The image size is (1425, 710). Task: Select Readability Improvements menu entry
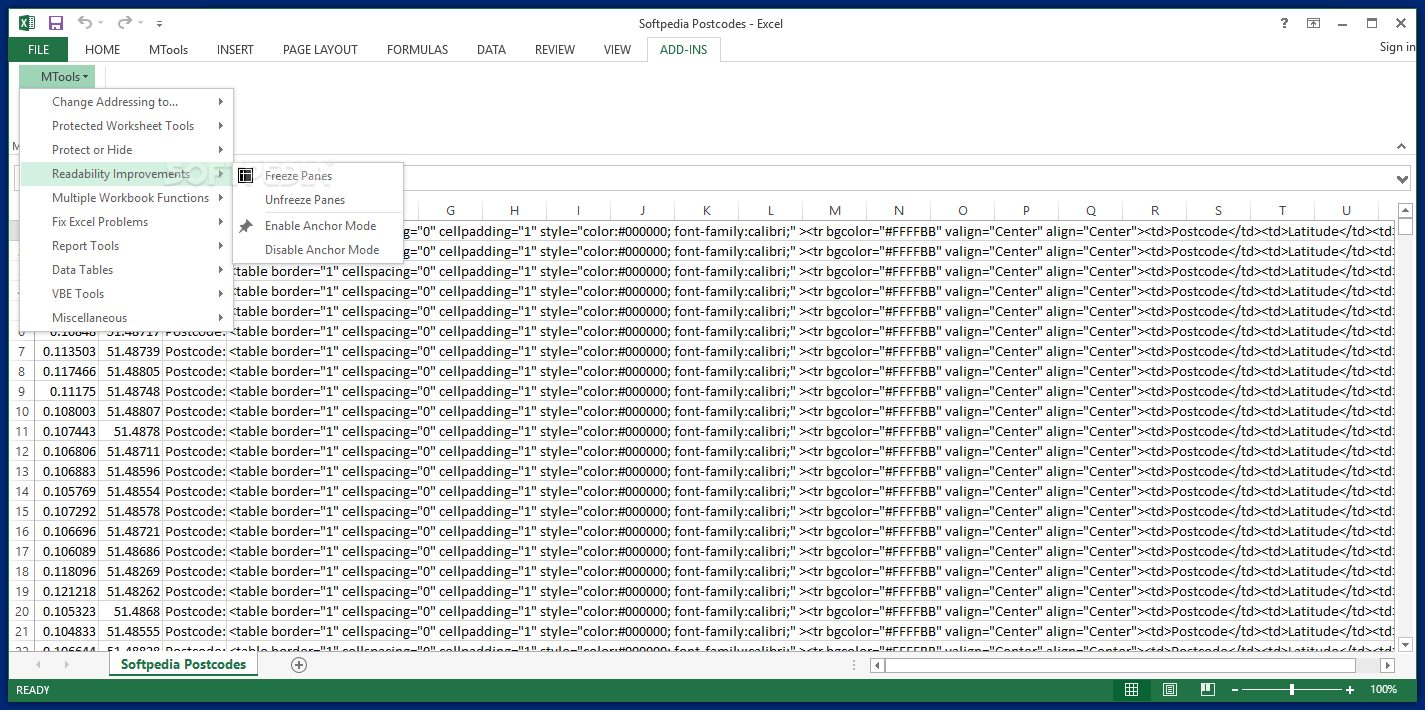(x=127, y=174)
